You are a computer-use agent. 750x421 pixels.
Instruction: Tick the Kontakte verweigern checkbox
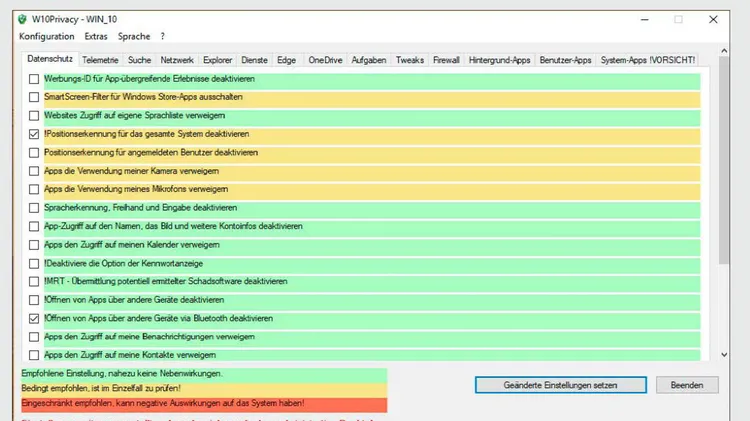point(33,355)
